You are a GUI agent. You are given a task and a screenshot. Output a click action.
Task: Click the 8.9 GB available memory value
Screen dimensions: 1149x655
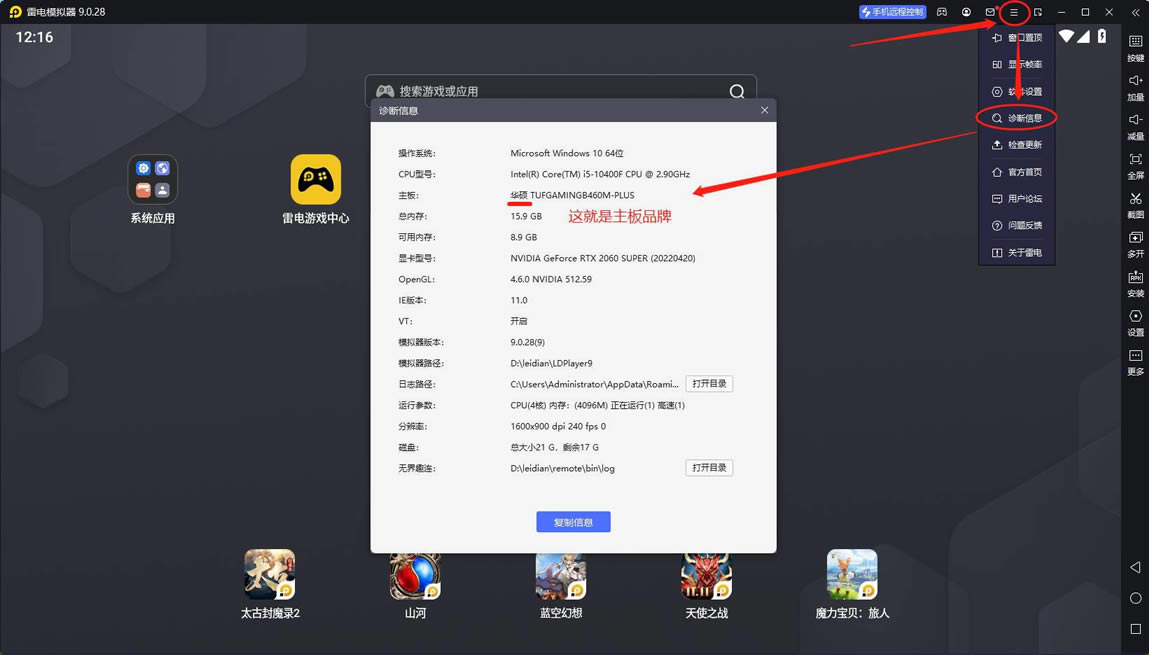pyautogui.click(x=523, y=237)
